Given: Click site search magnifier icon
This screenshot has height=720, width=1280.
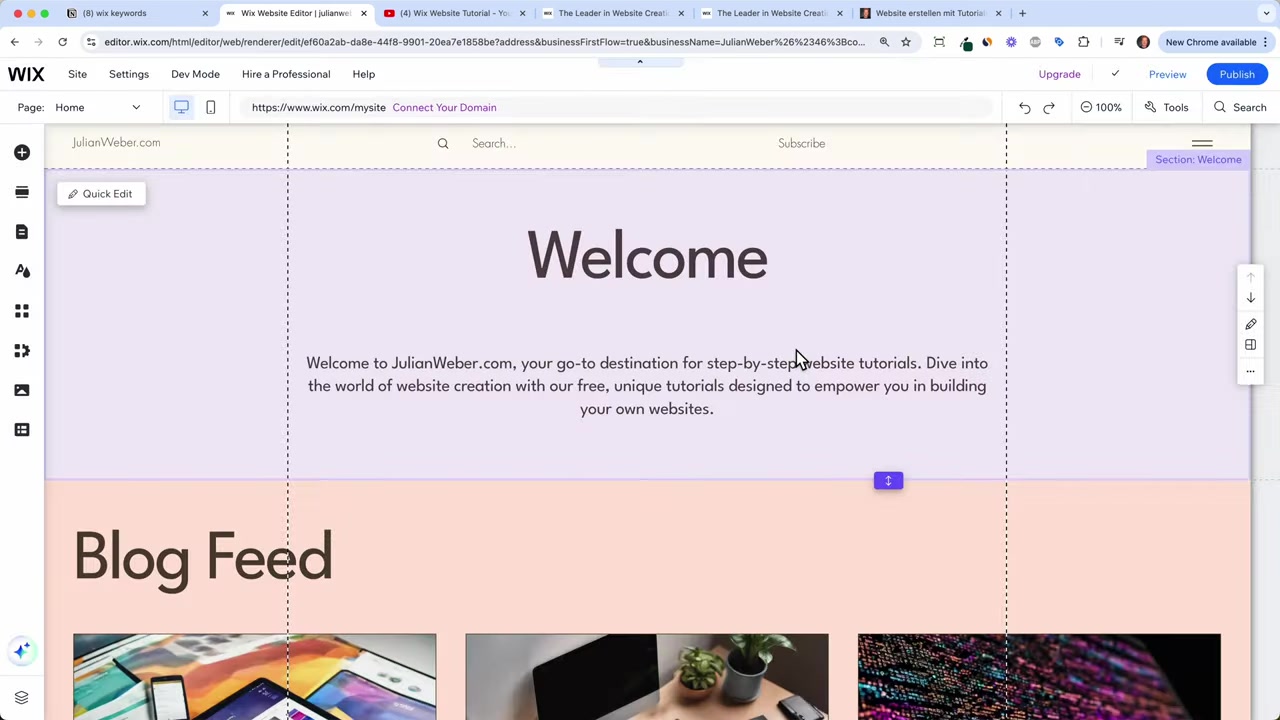Looking at the screenshot, I should [443, 143].
